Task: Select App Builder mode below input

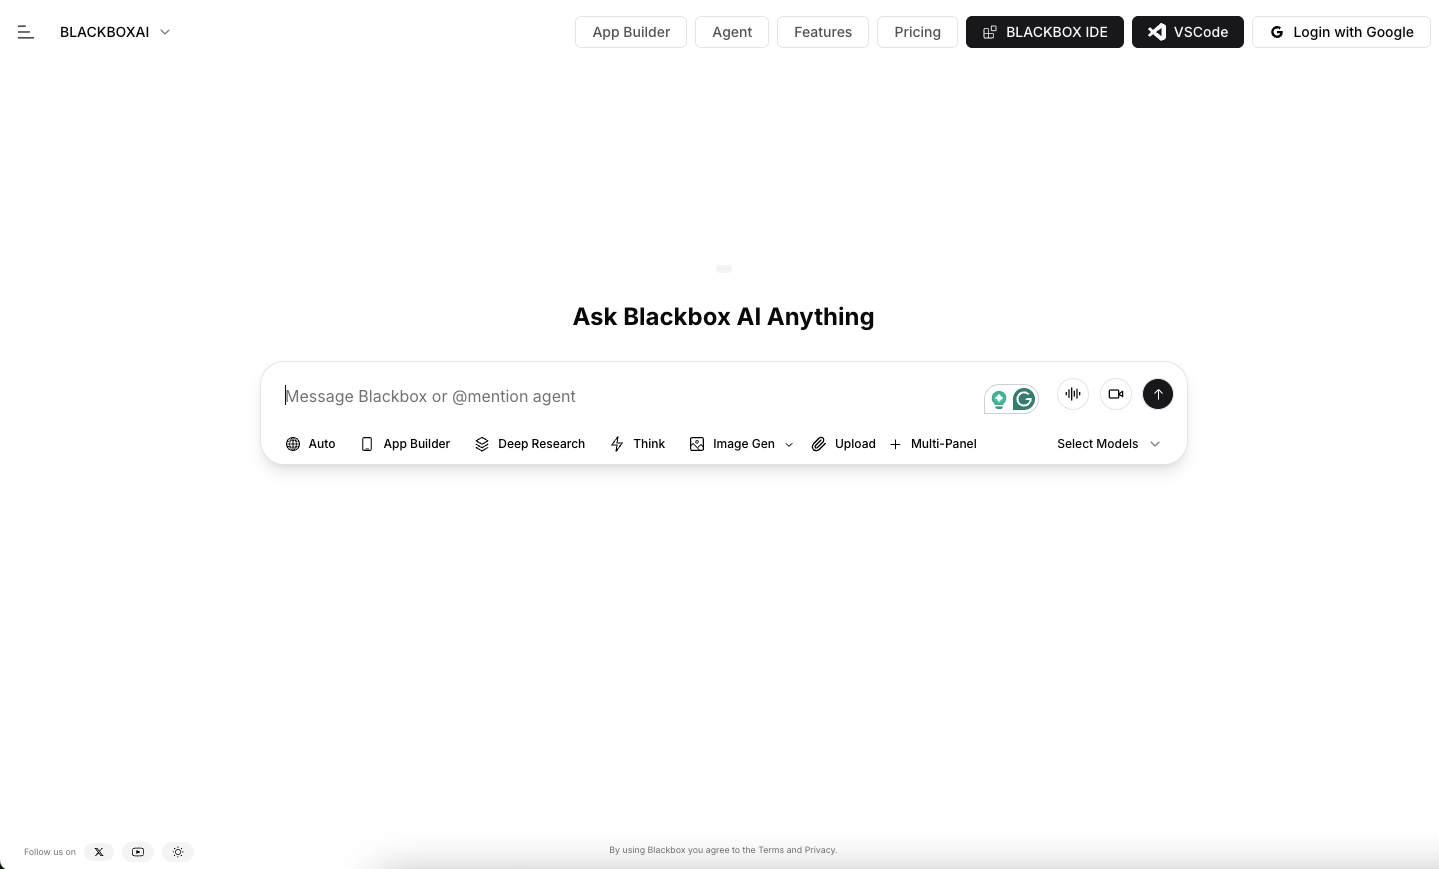Action: click(x=405, y=444)
